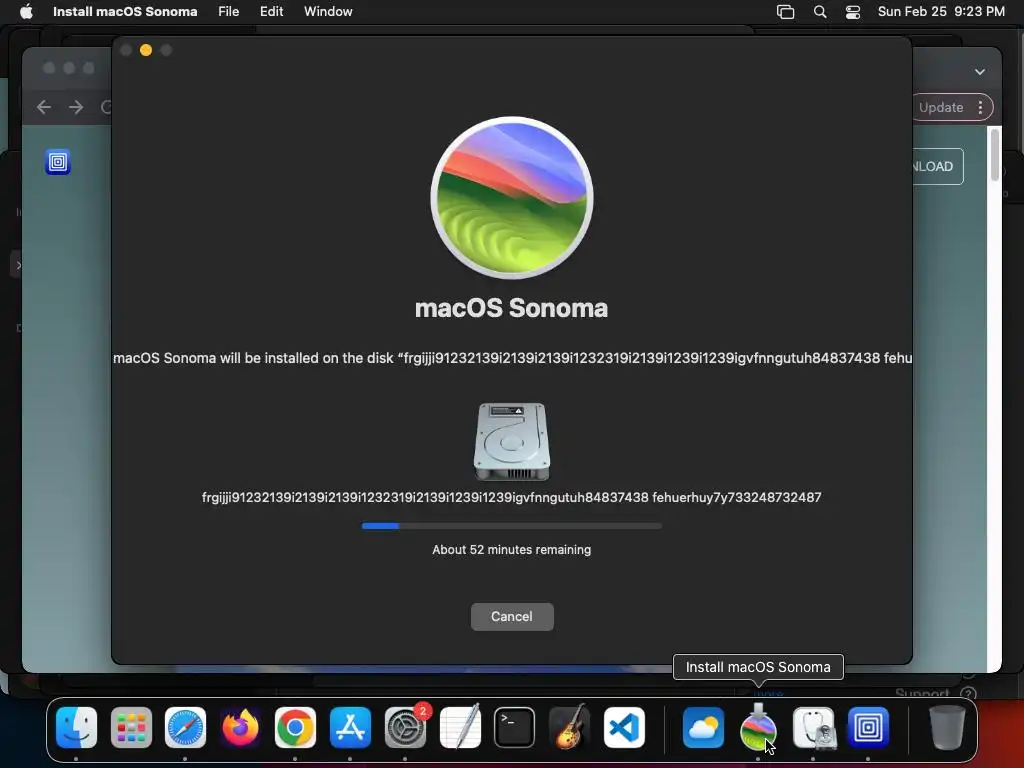Open the File menu

229,11
